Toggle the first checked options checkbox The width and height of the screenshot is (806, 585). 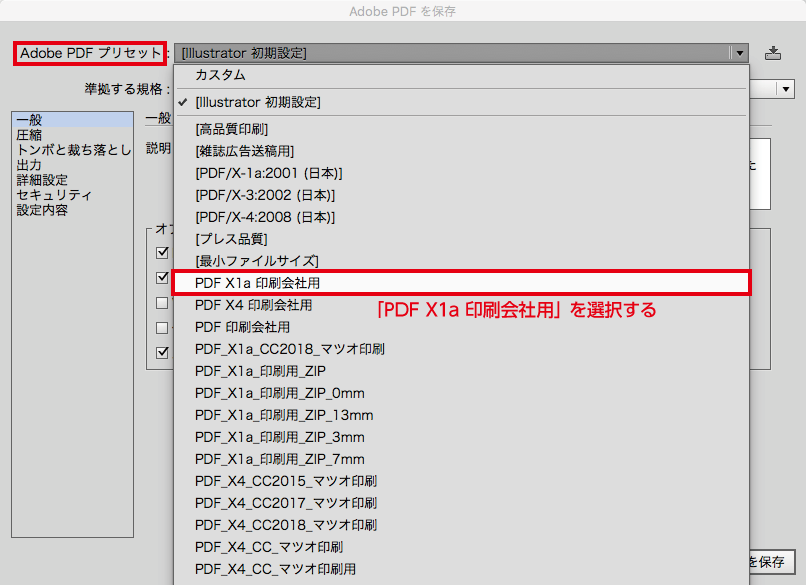[x=162, y=252]
